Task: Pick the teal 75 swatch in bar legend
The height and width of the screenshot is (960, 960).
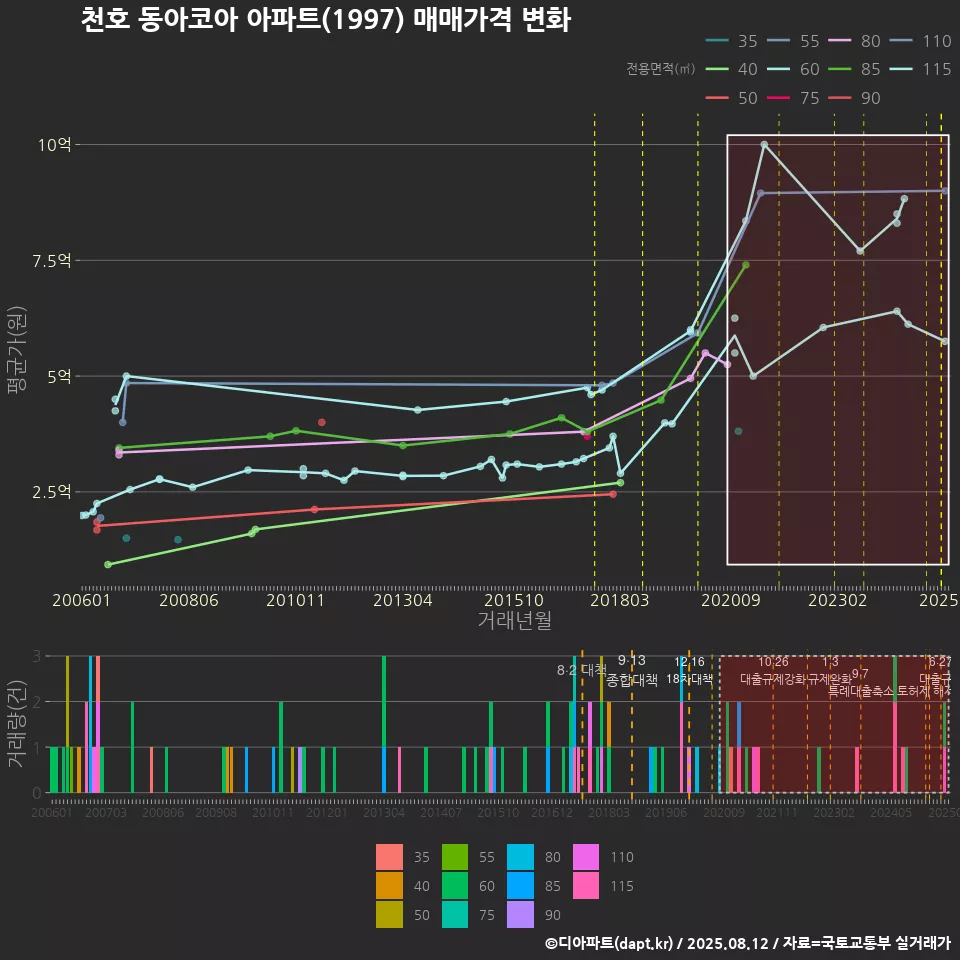Action: tap(455, 914)
